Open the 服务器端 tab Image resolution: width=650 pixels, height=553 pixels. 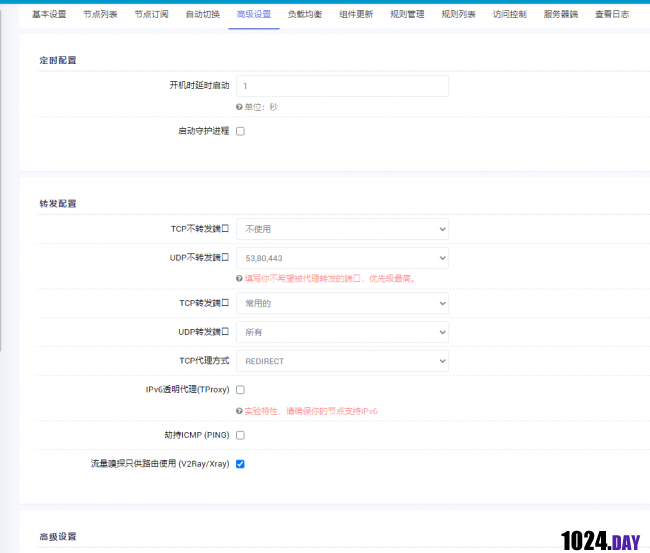[560, 15]
